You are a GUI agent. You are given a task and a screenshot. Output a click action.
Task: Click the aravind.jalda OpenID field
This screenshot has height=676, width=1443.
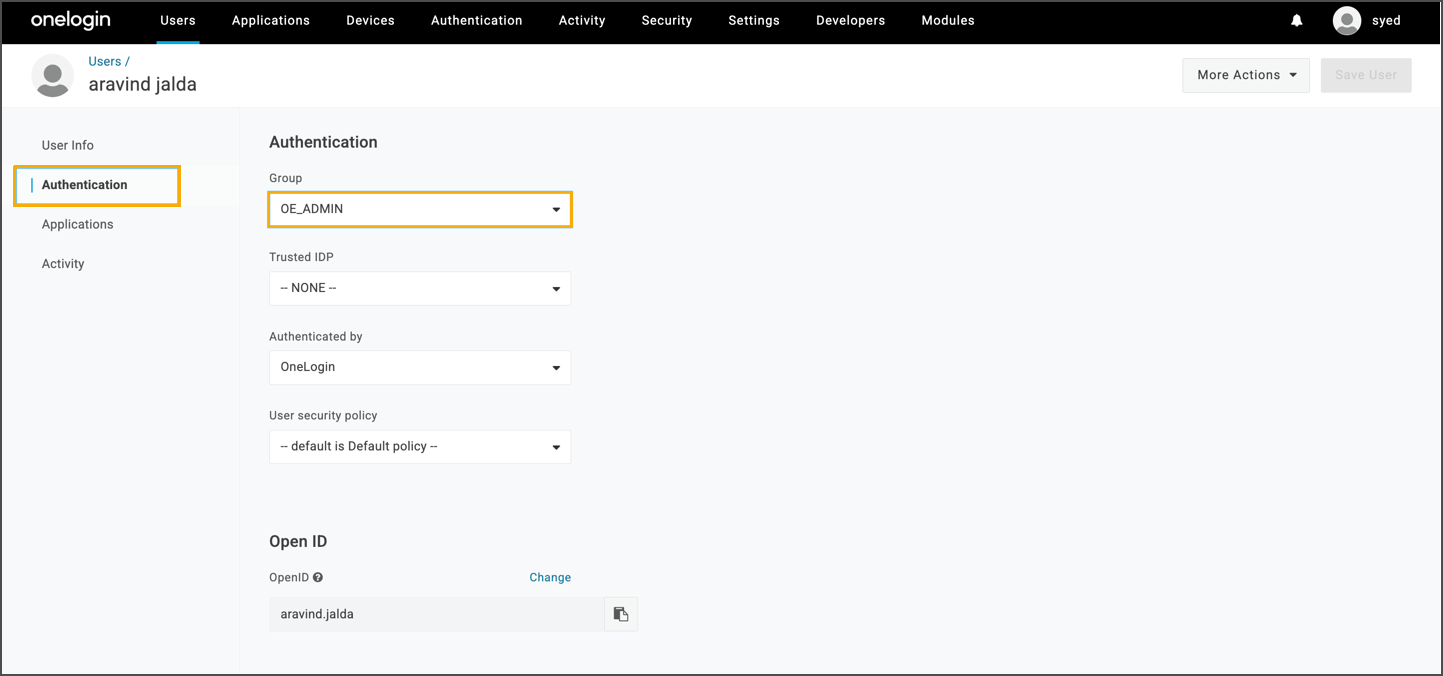click(436, 614)
